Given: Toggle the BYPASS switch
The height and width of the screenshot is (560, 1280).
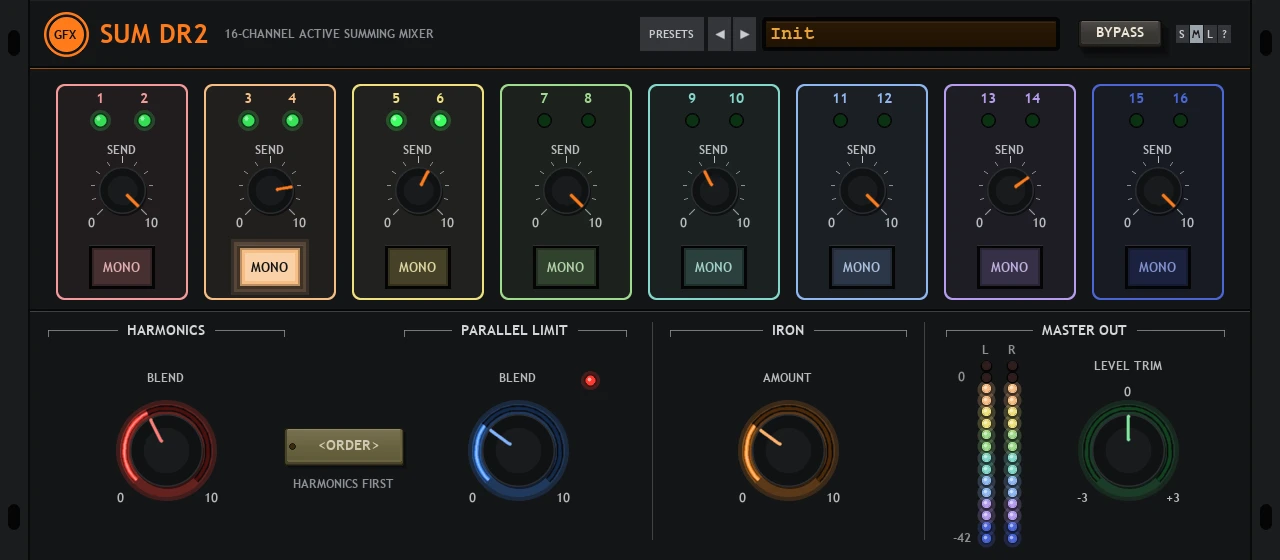Looking at the screenshot, I should click(1120, 33).
